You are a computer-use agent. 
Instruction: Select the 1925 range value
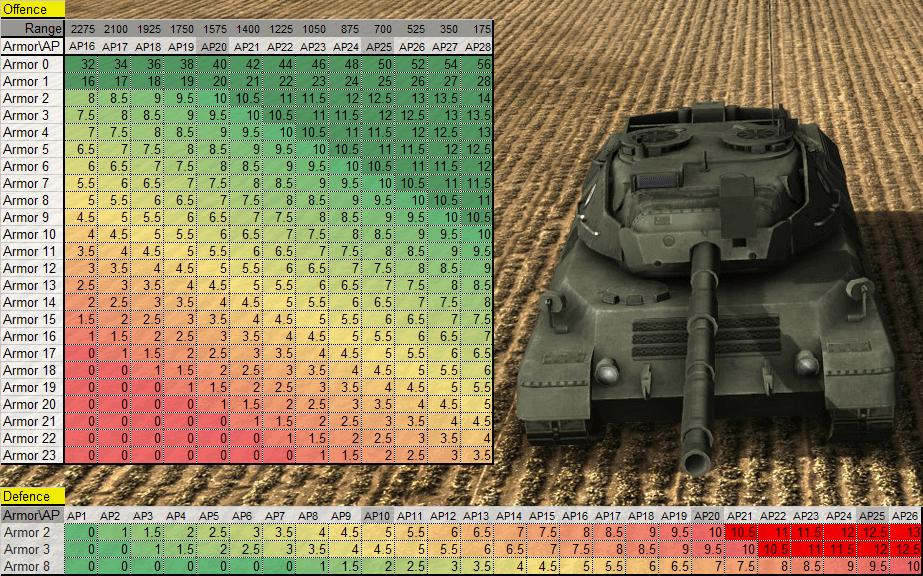[148, 29]
